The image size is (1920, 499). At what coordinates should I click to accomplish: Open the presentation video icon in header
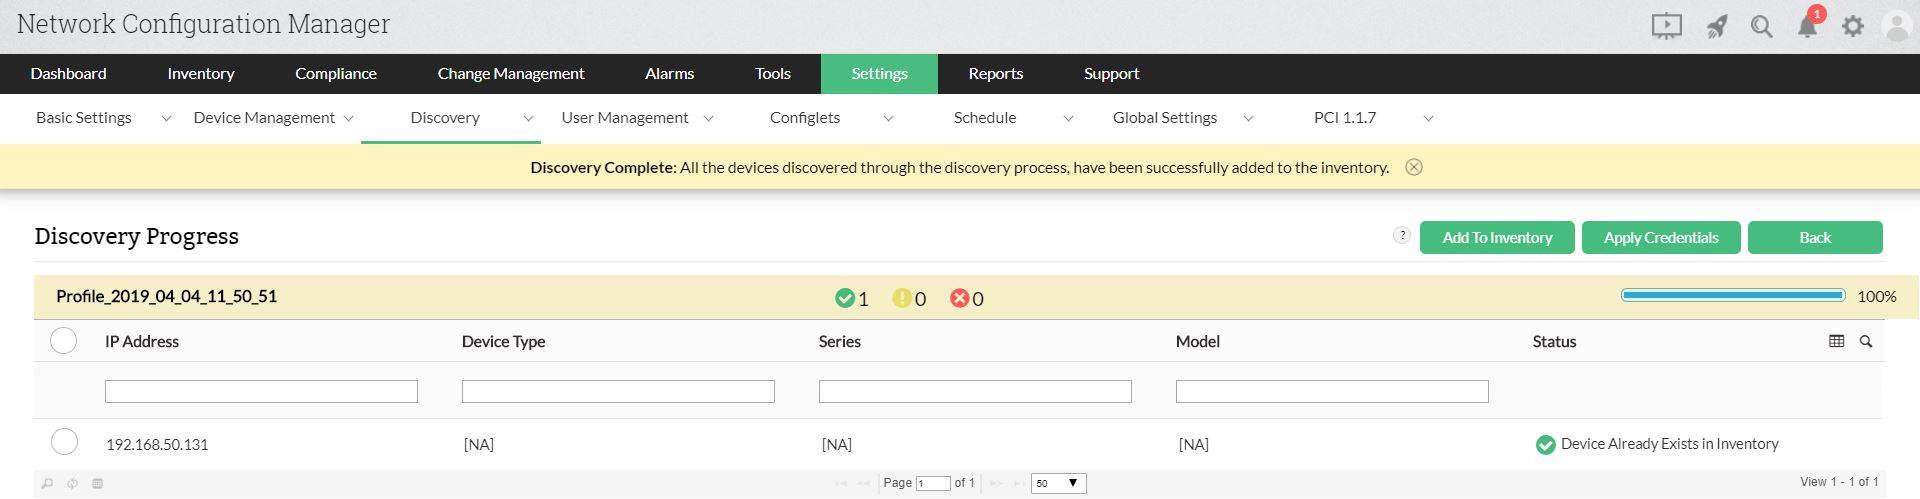click(x=1666, y=26)
